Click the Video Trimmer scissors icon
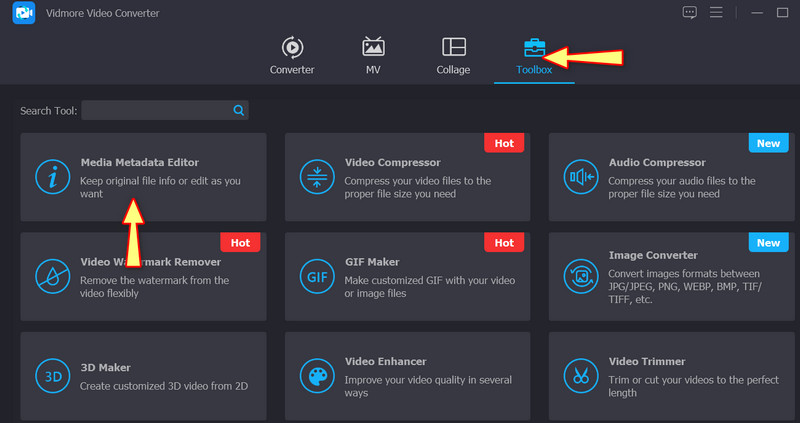Viewport: 800px width, 423px height. (x=581, y=376)
